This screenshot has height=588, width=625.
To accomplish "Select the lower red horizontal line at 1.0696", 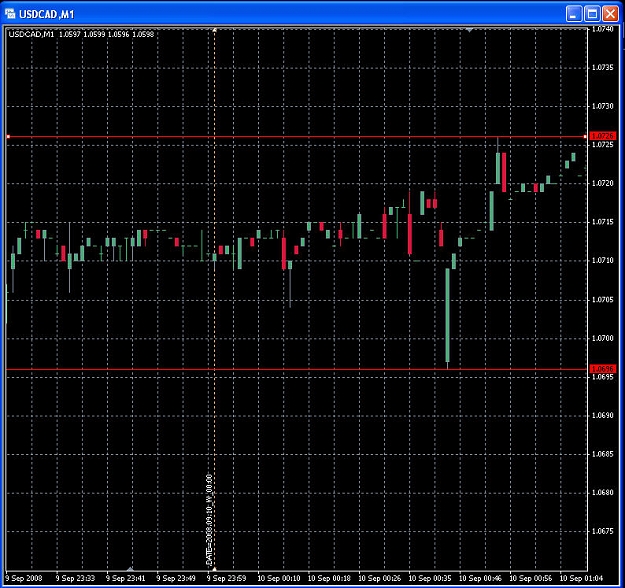I will pos(297,370).
